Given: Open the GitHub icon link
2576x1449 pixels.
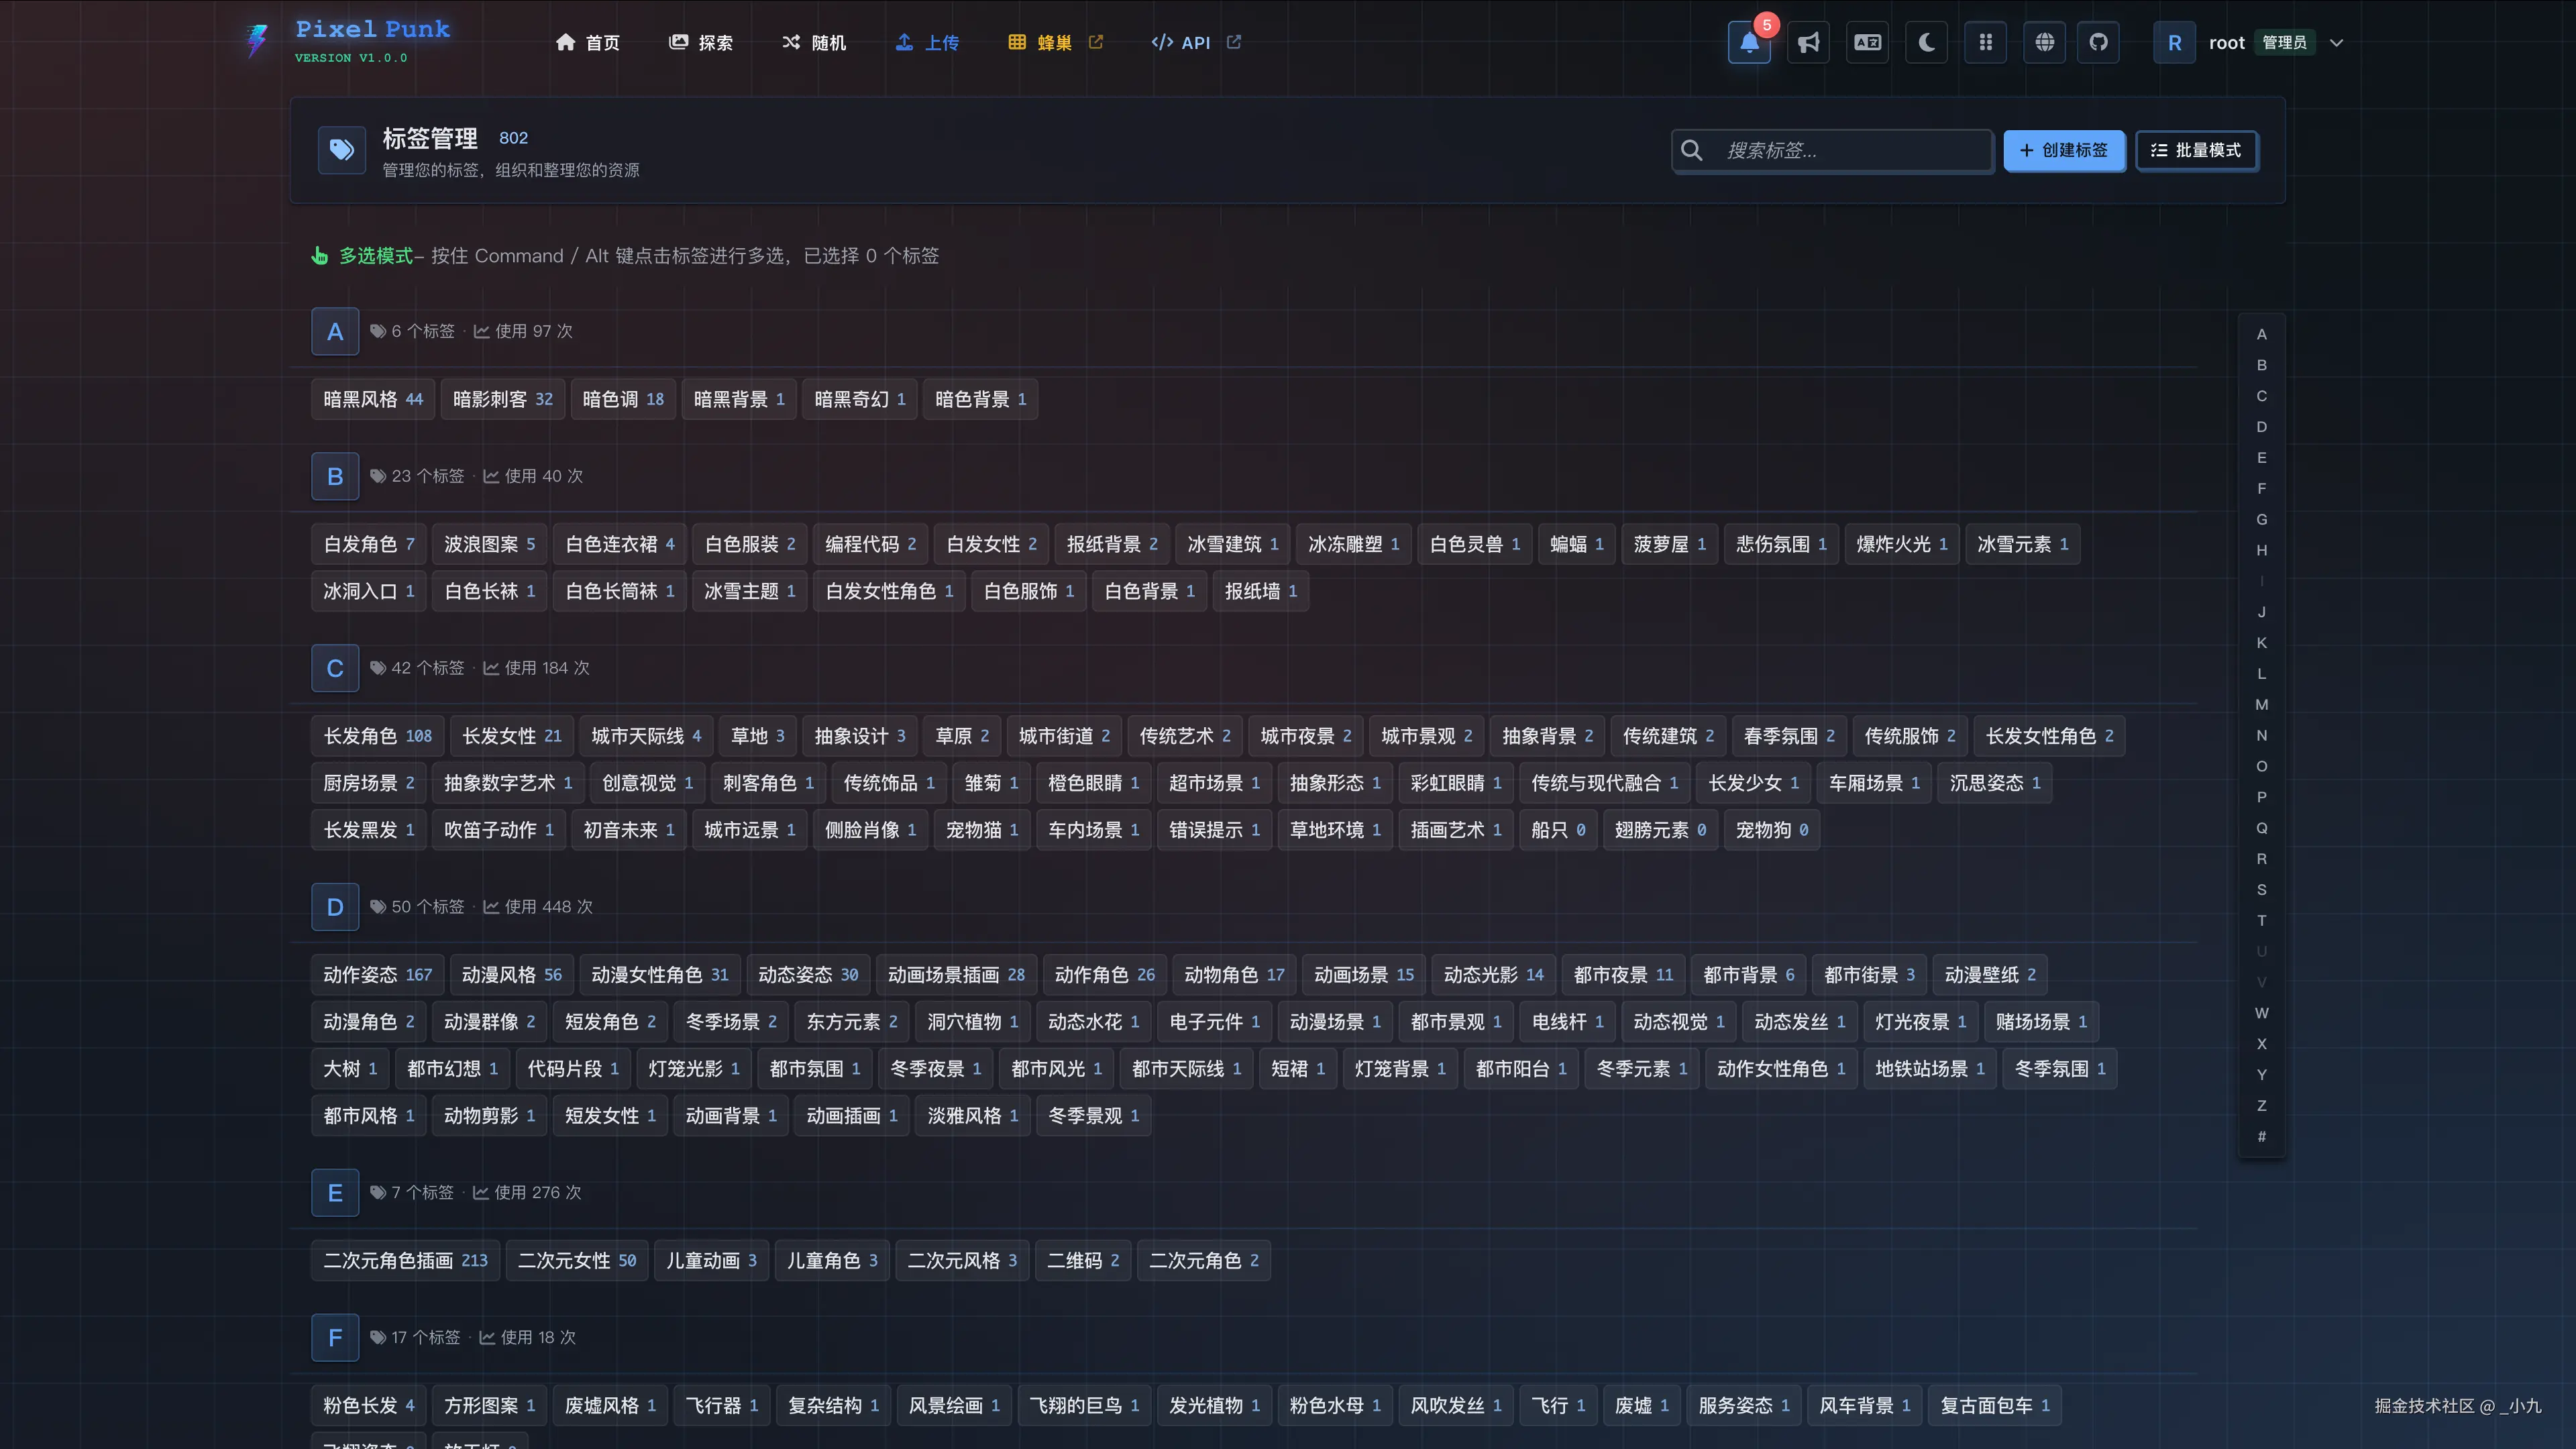Looking at the screenshot, I should (2098, 42).
